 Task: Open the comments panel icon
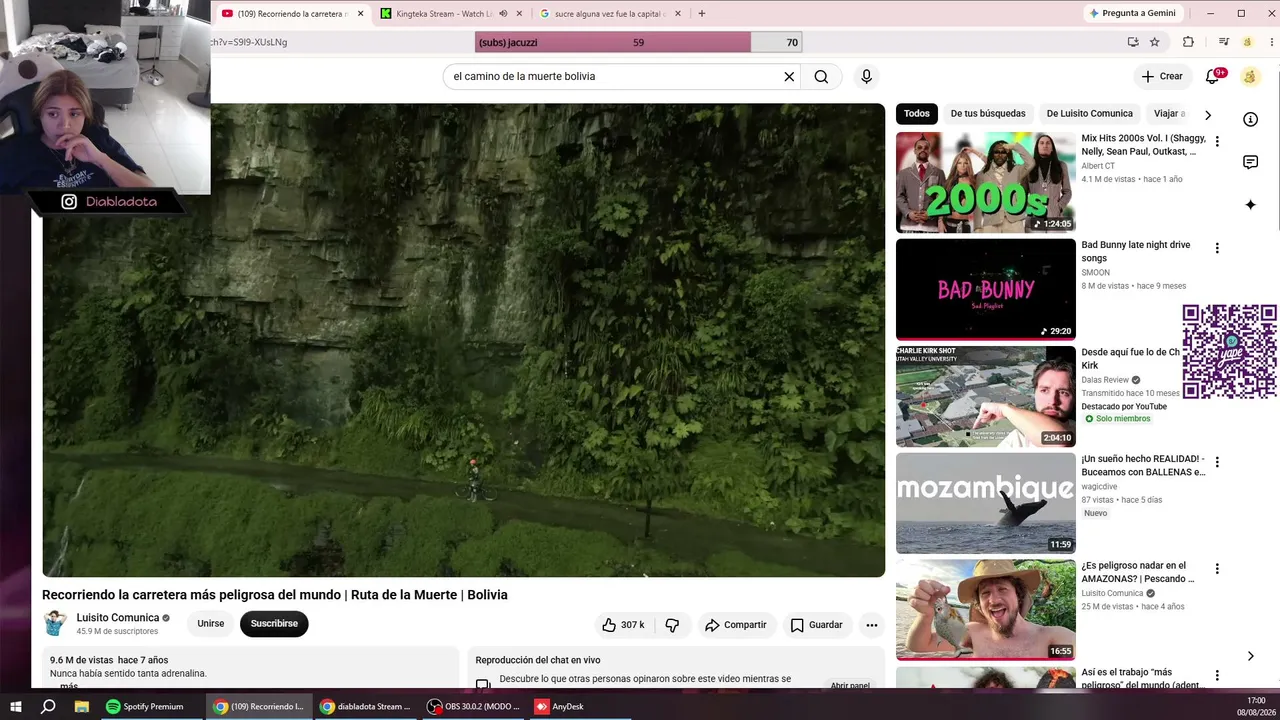(x=1250, y=162)
